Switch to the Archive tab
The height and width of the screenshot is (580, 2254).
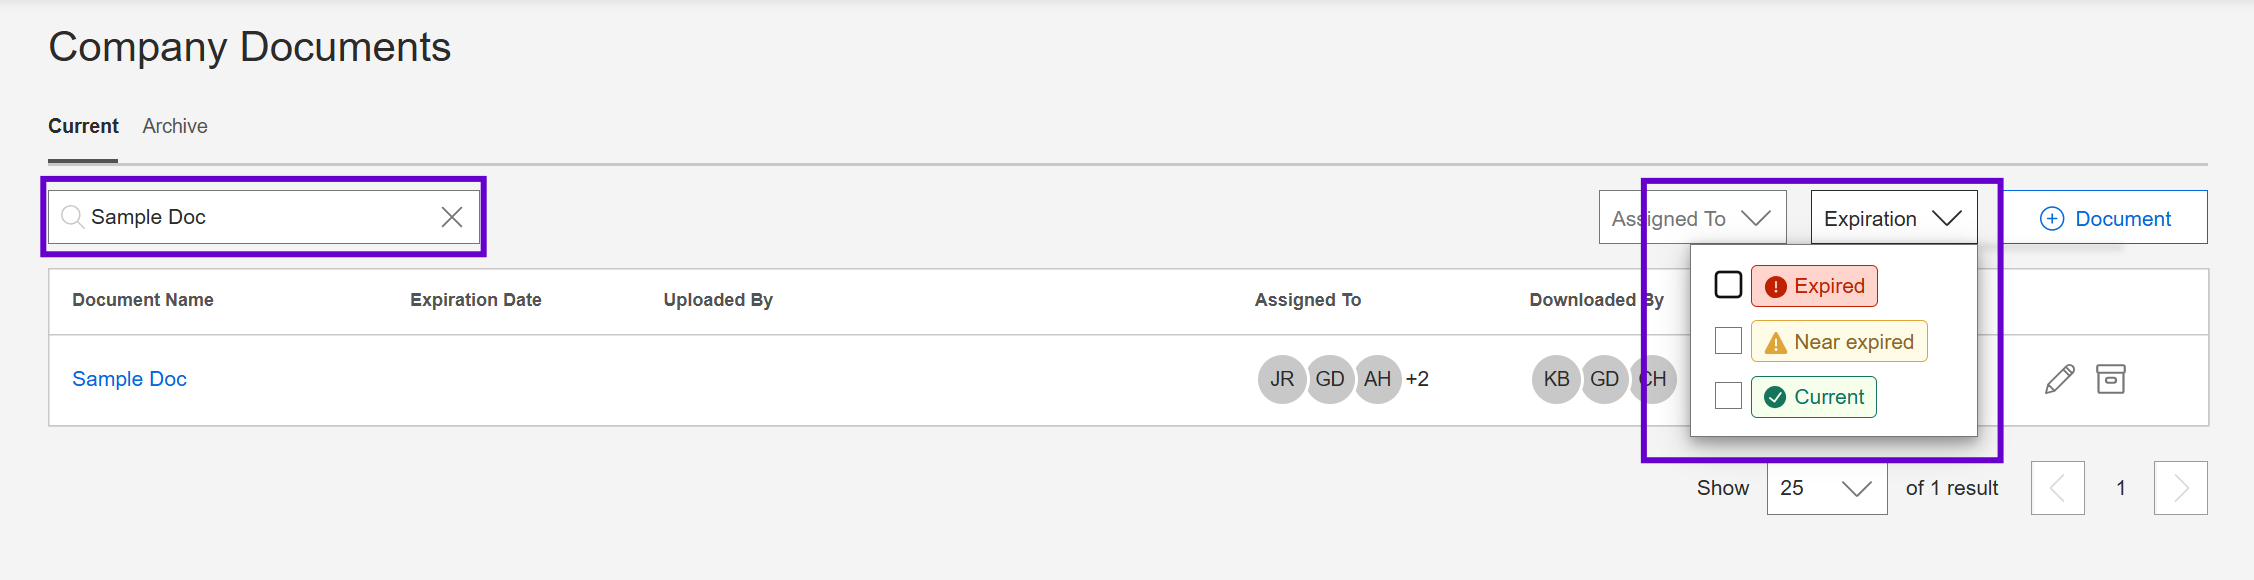[x=175, y=126]
